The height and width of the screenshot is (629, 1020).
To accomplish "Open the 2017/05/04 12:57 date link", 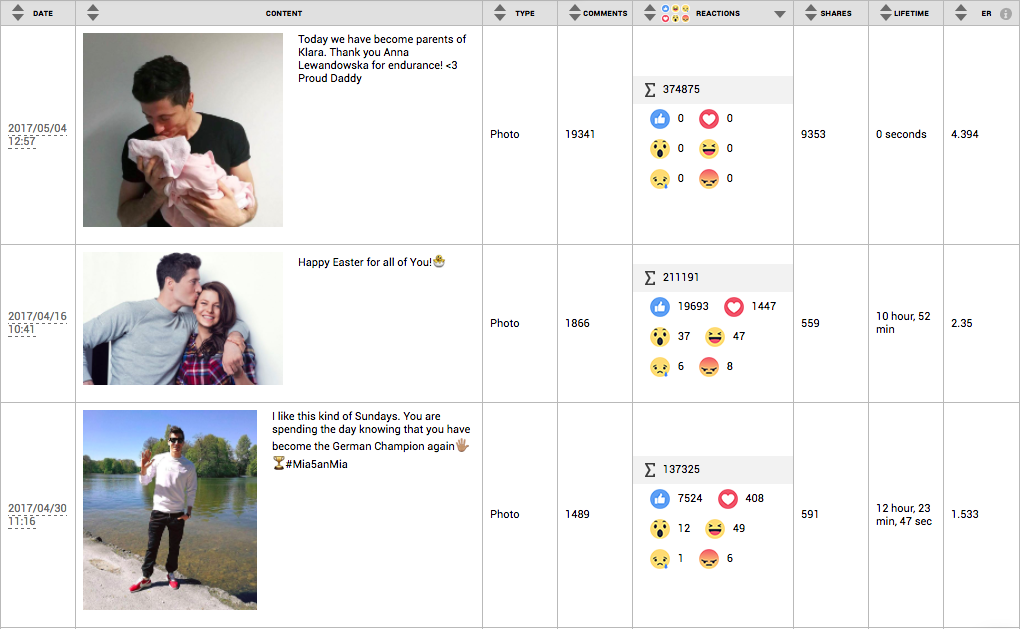I will (37, 135).
